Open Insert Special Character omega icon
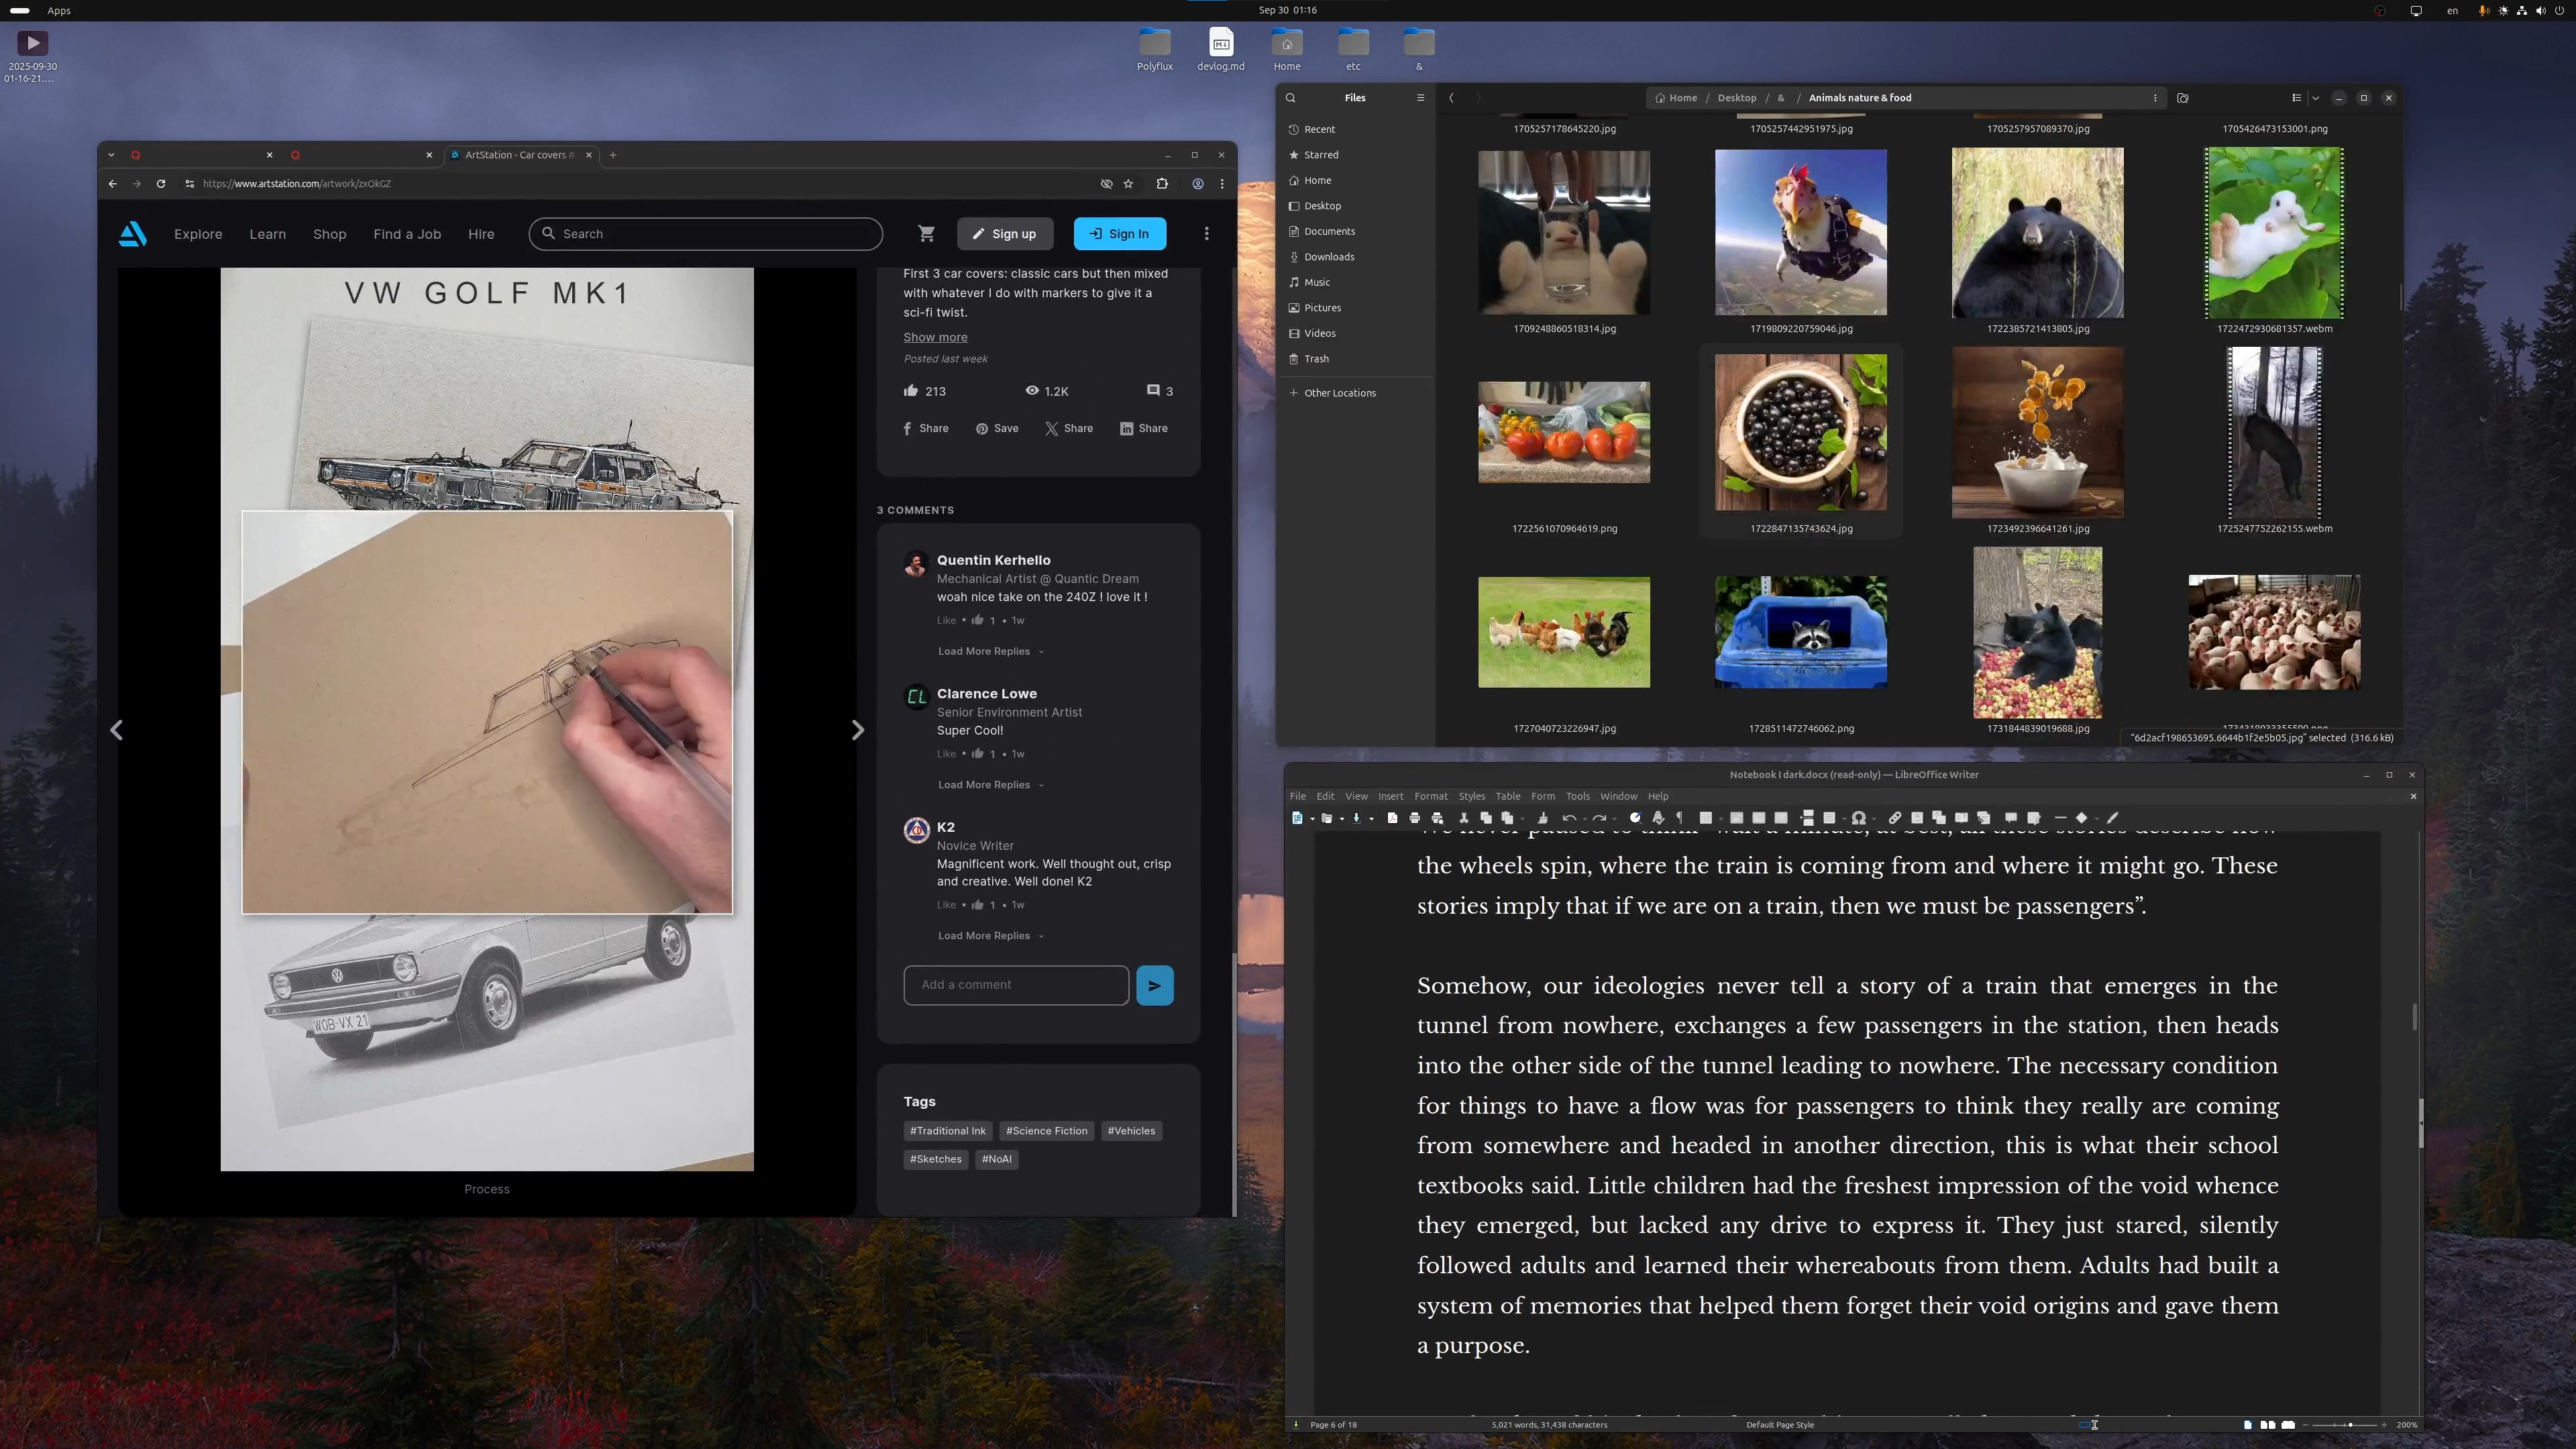2576x1449 pixels. coord(1858,818)
